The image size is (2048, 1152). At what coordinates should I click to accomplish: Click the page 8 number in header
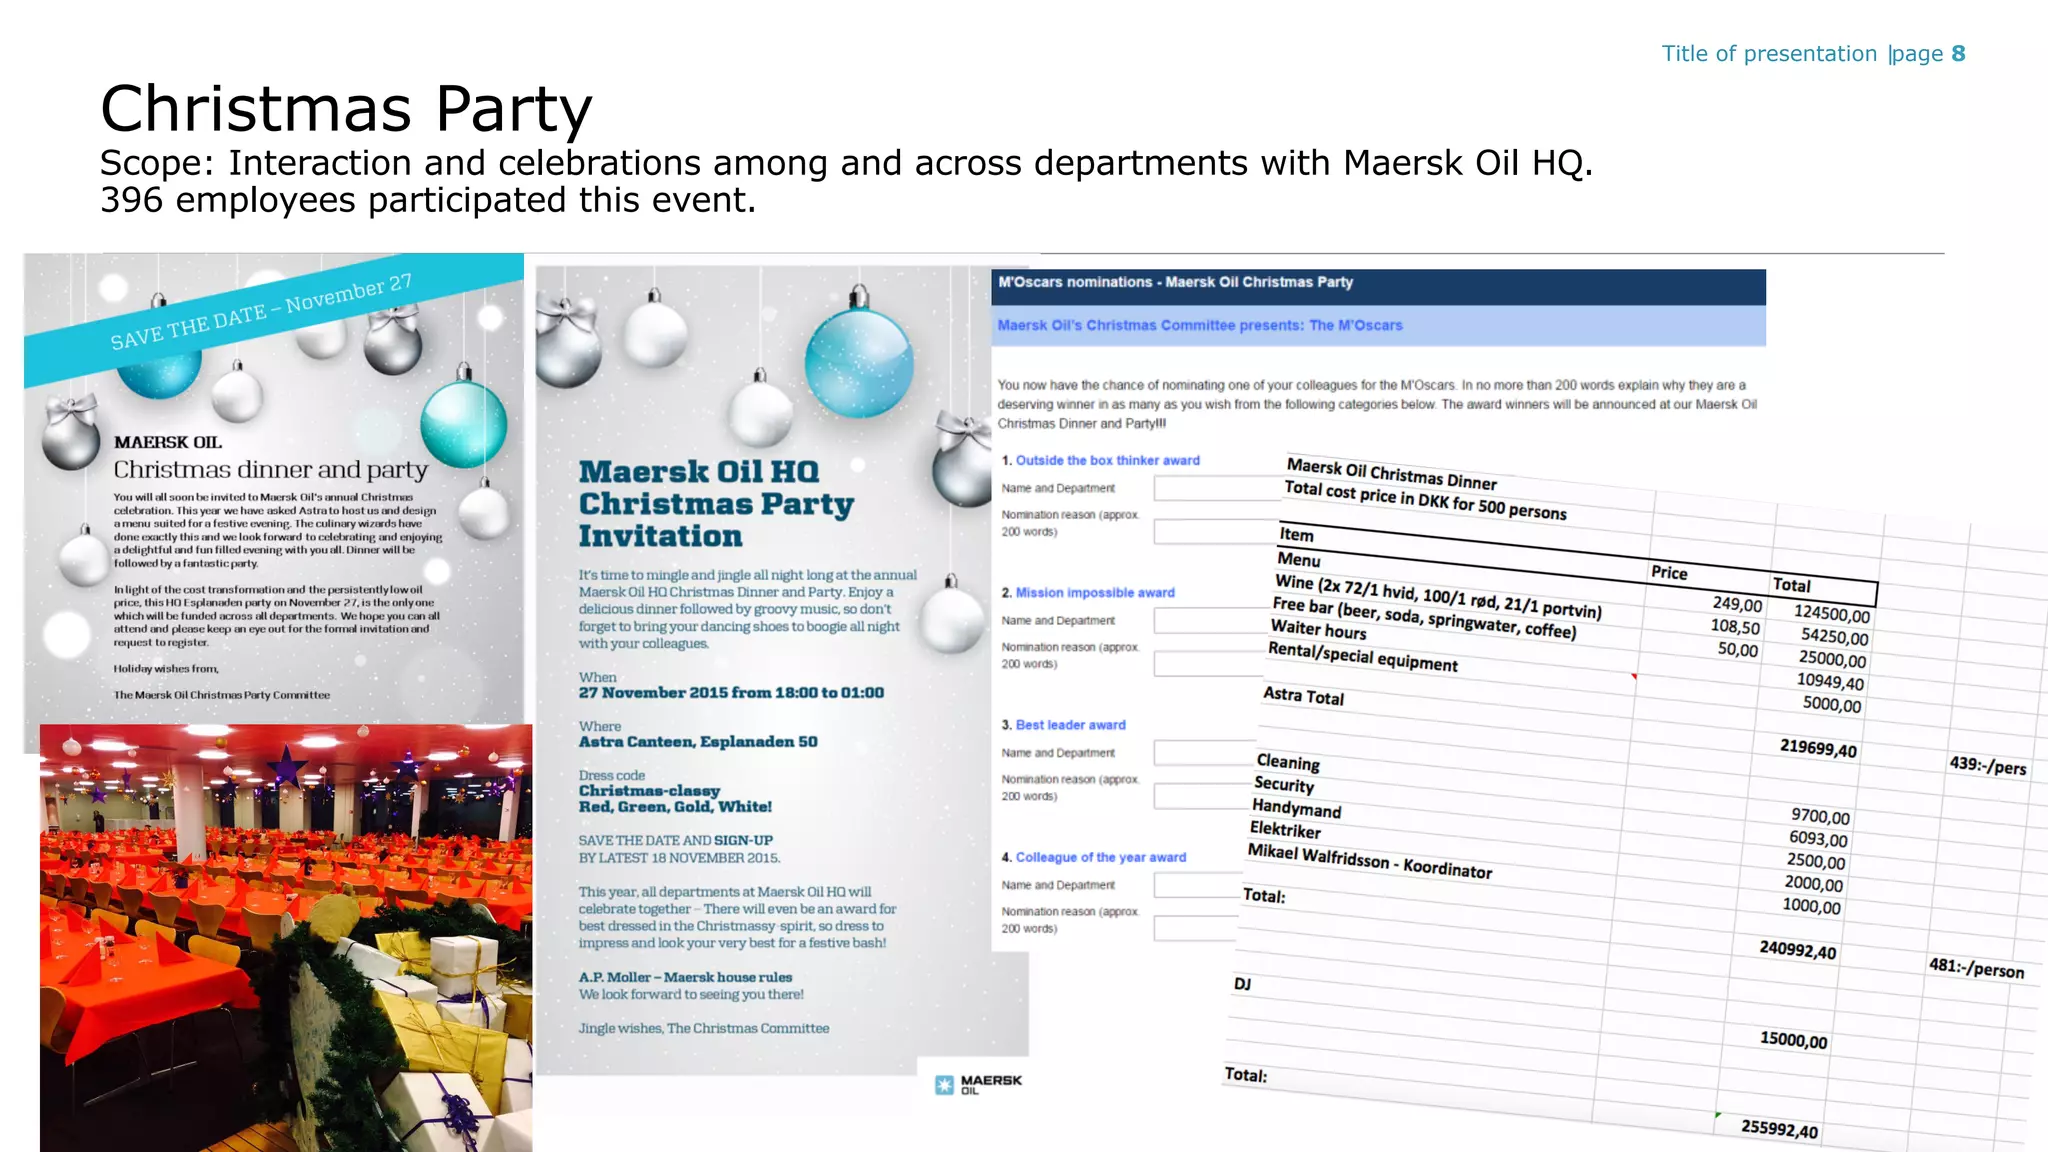tap(1958, 54)
